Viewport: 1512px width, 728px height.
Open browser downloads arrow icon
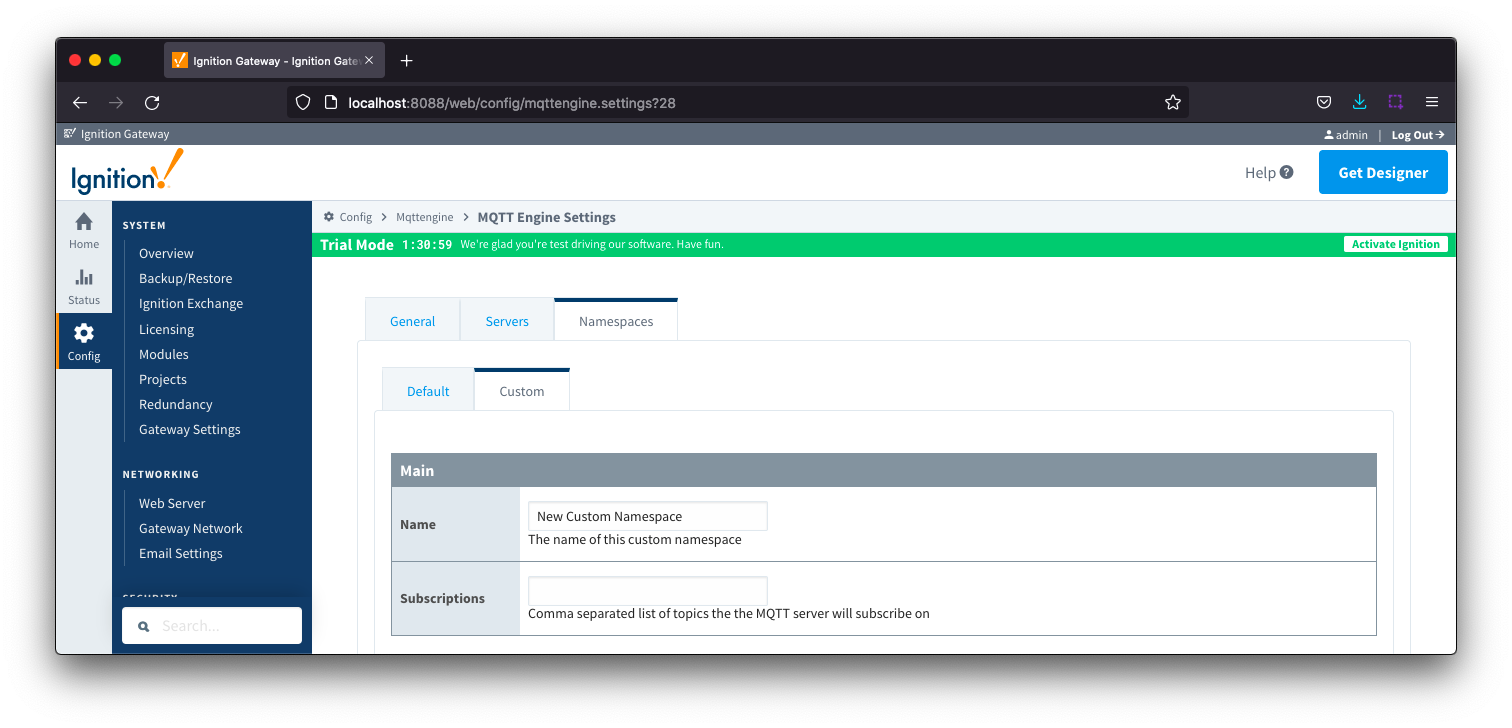click(1359, 102)
